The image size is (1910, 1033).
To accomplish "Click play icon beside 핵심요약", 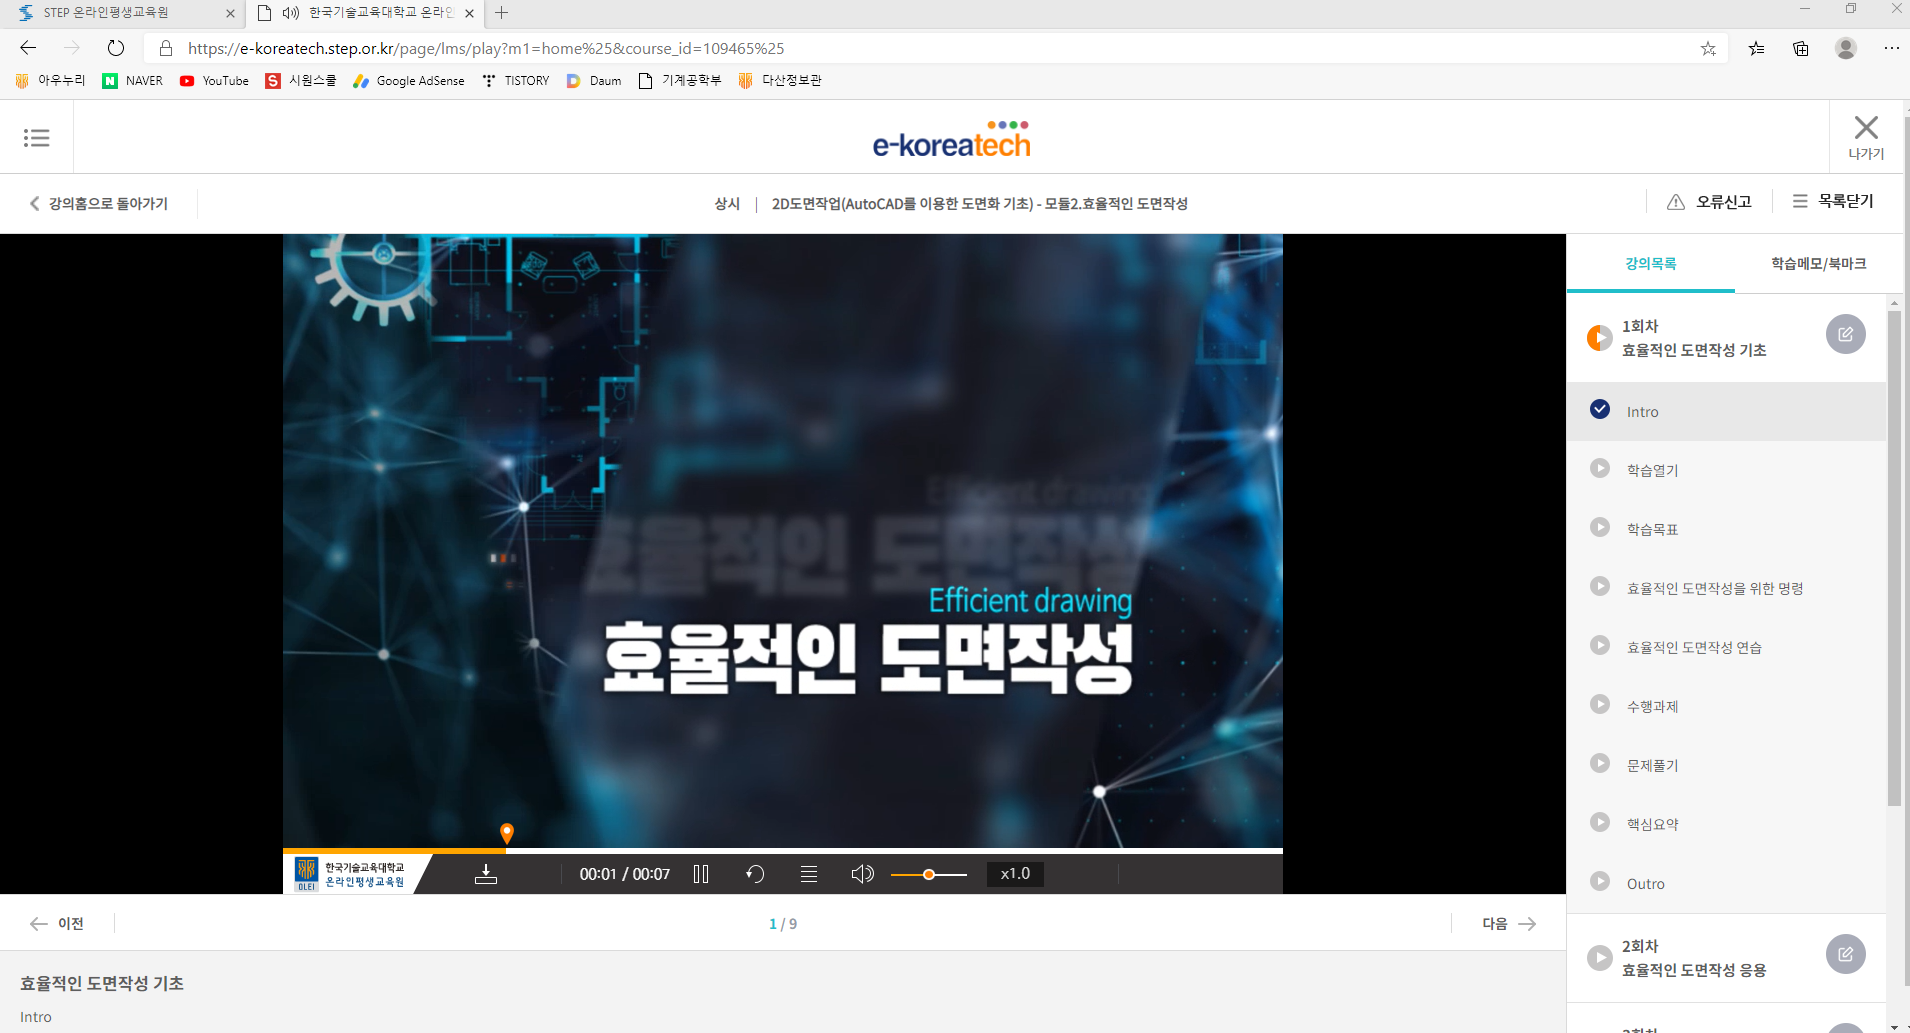I will tap(1600, 822).
